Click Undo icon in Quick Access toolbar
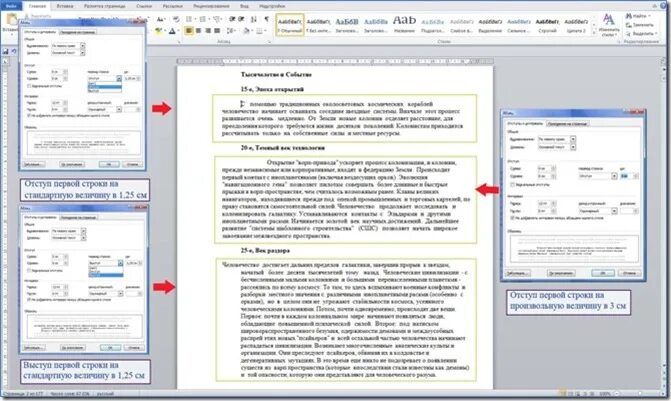Screen dimensions: 671x401 14,51
